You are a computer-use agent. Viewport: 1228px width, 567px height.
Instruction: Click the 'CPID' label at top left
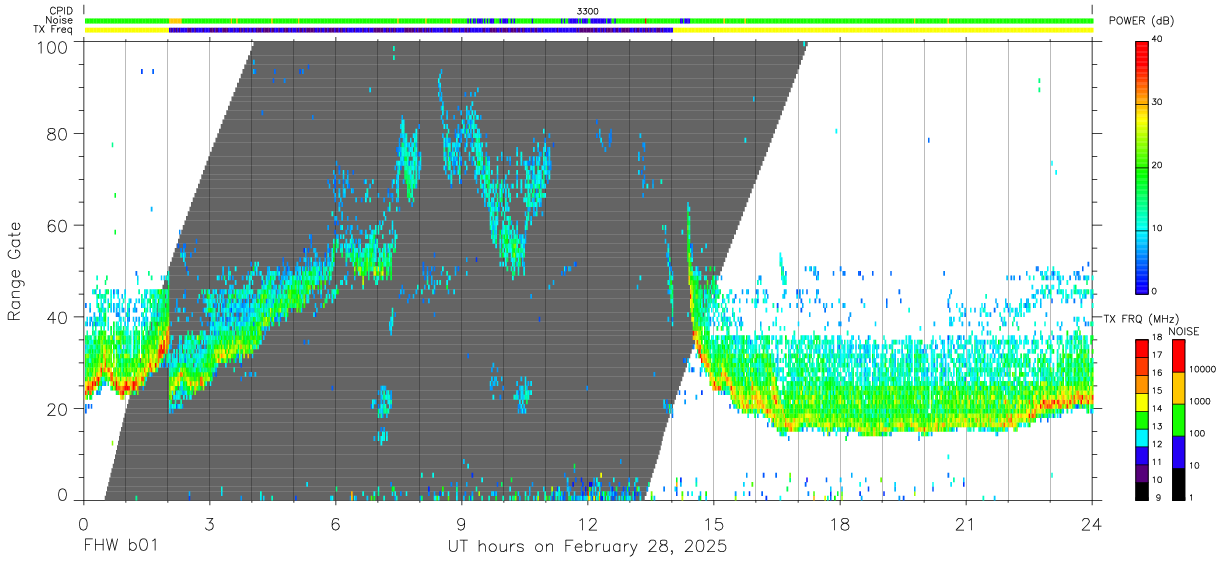pyautogui.click(x=62, y=11)
